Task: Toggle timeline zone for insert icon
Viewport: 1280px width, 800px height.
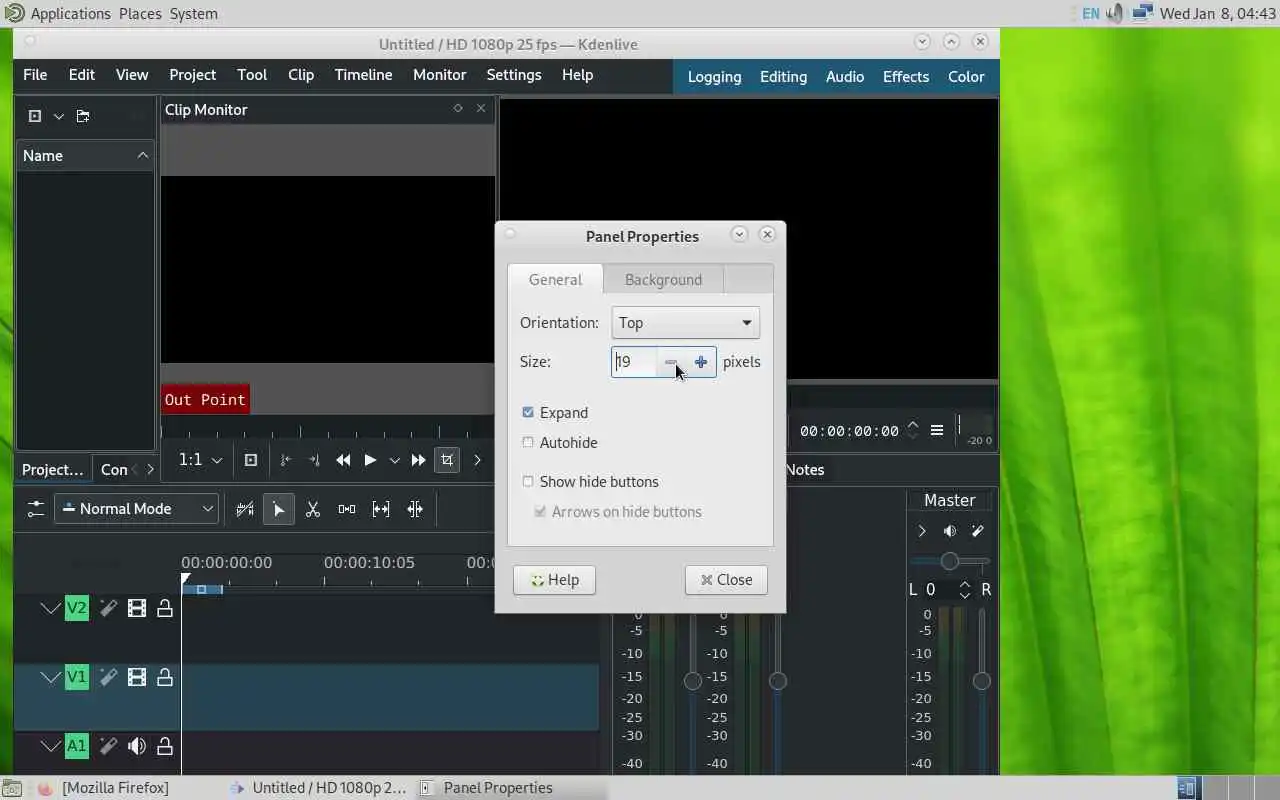Action: click(x=245, y=509)
